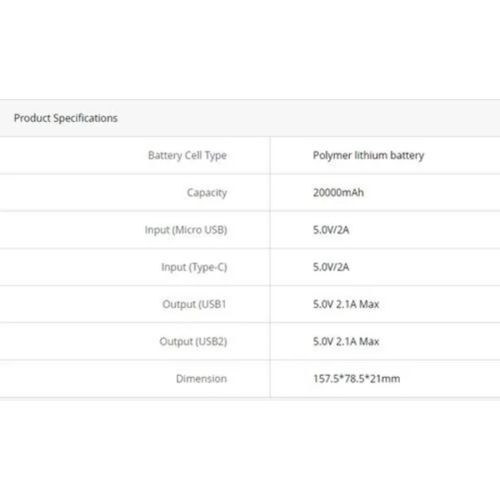500x500 pixels.
Task: Click the Product Specifications heading
Action: coord(66,118)
